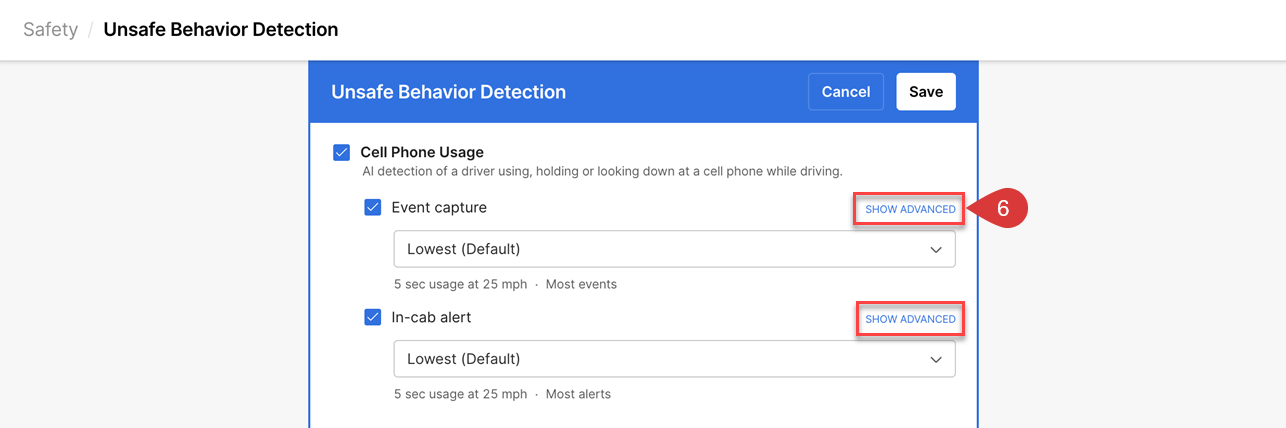Click the Unsafe Behavior Detection breadcrumb title
1286x428 pixels.
(x=221, y=30)
